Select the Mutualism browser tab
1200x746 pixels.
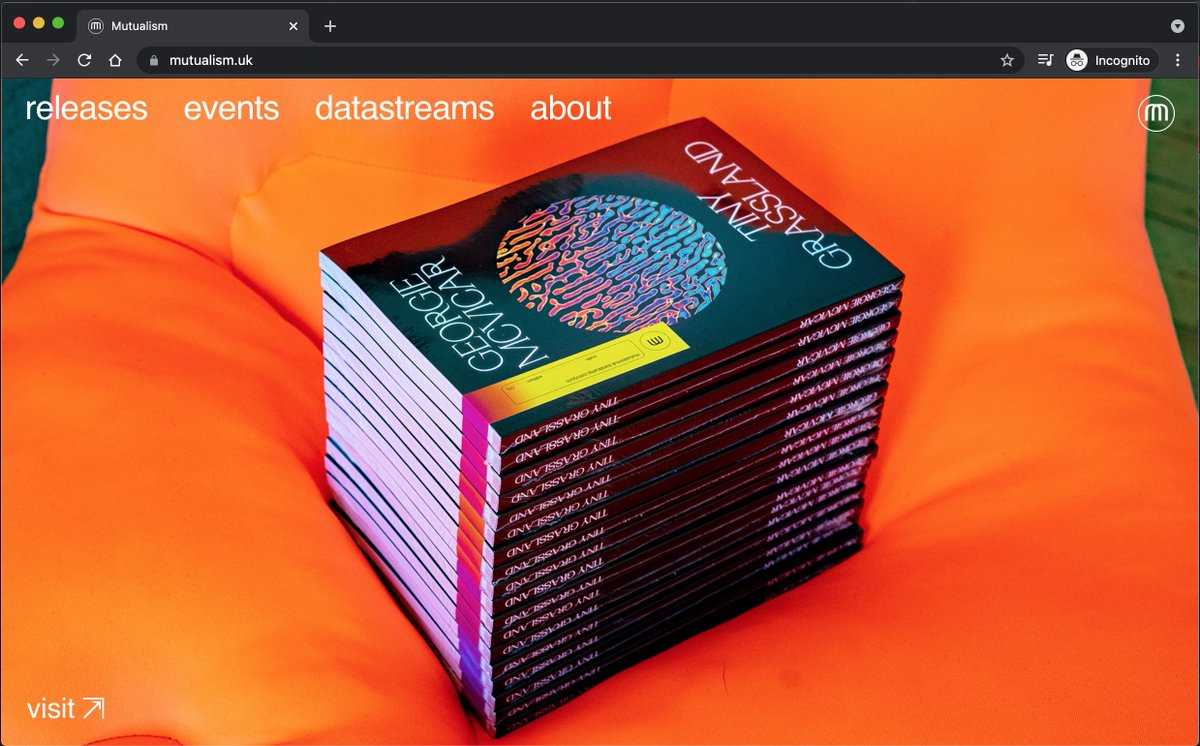tap(193, 26)
